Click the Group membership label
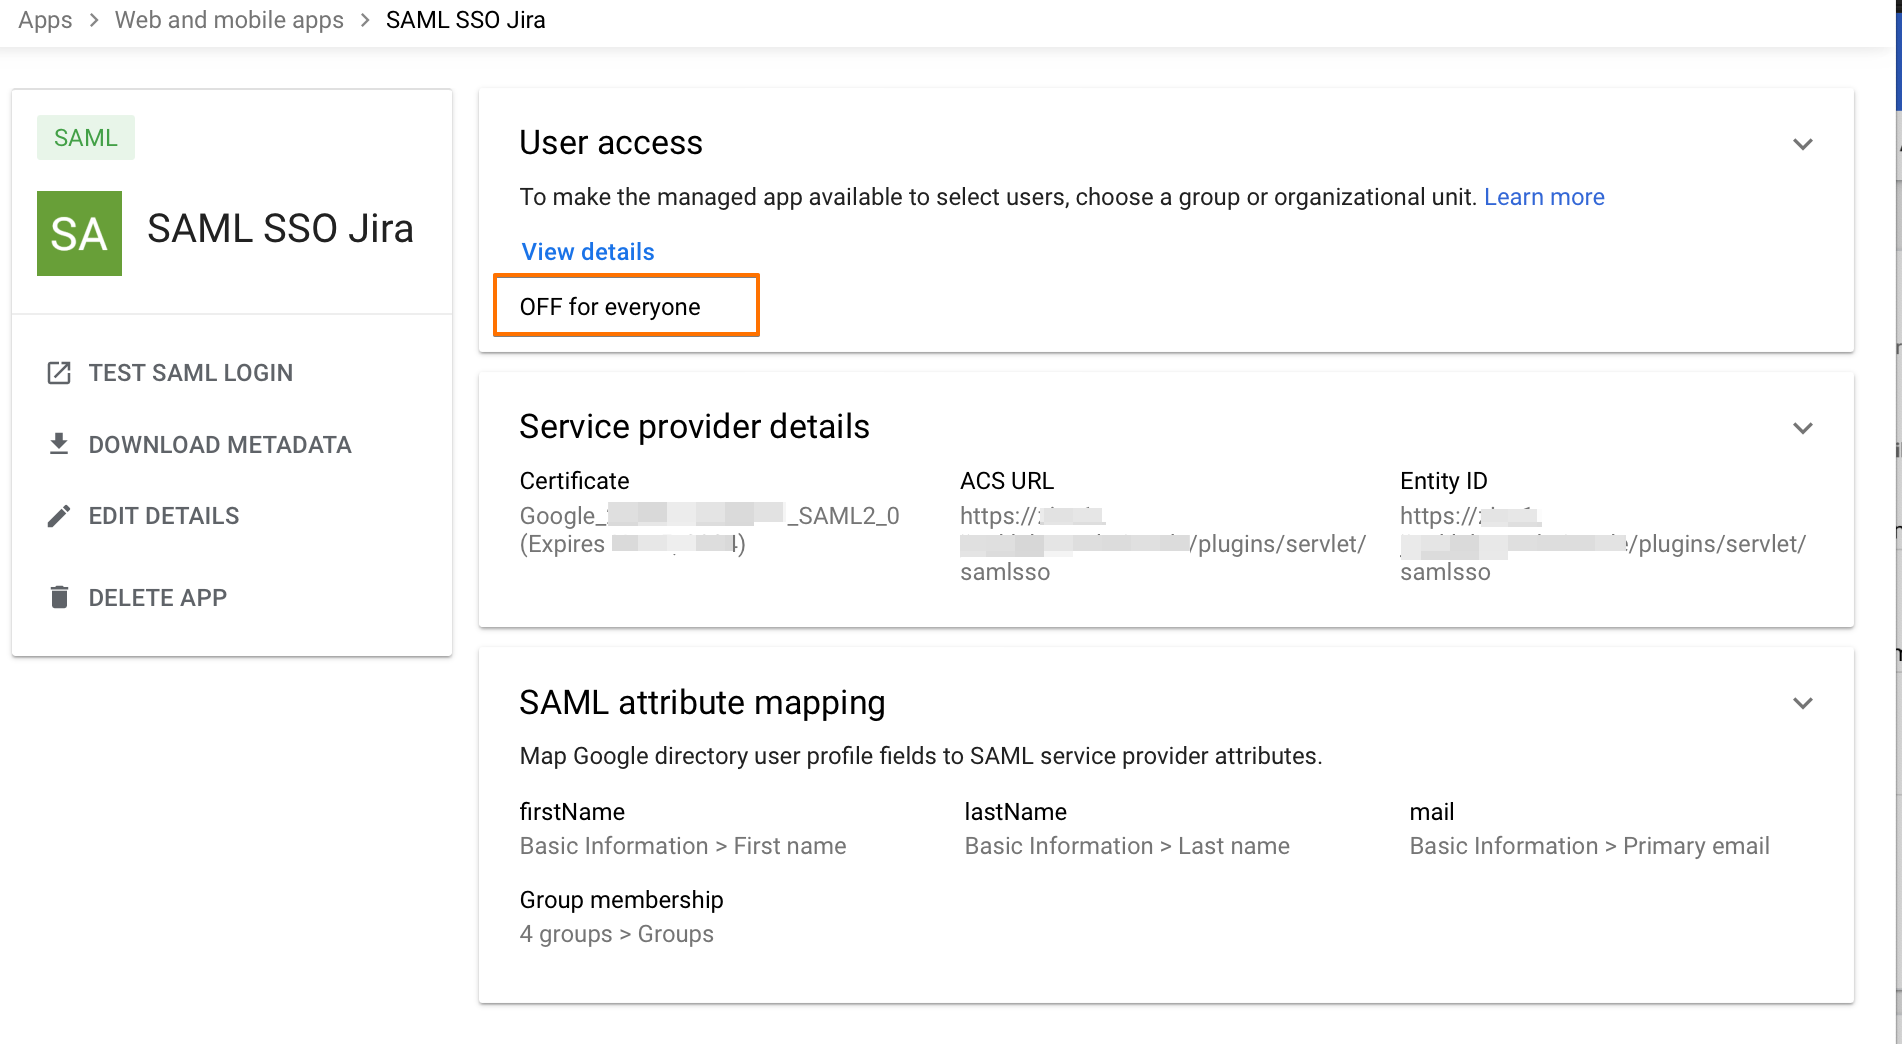The height and width of the screenshot is (1044, 1902). (x=621, y=900)
